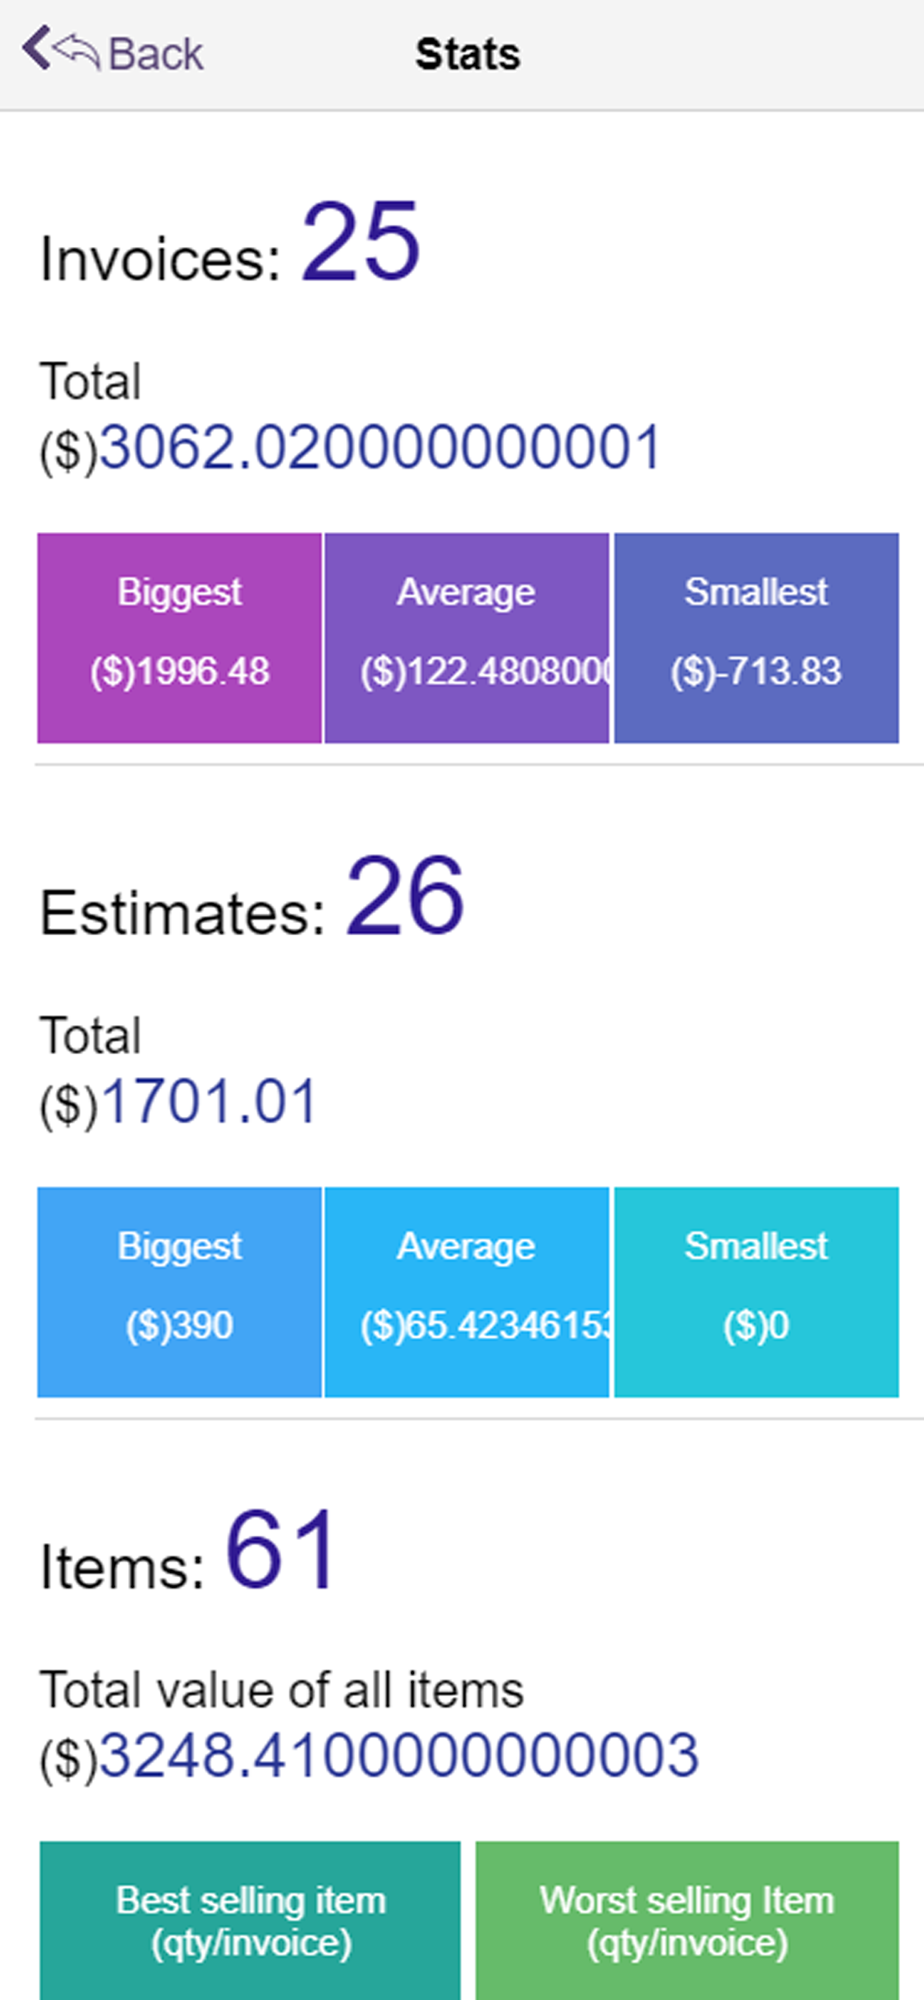Select the invoices total 3062.02 amount

pyautogui.click(x=380, y=447)
